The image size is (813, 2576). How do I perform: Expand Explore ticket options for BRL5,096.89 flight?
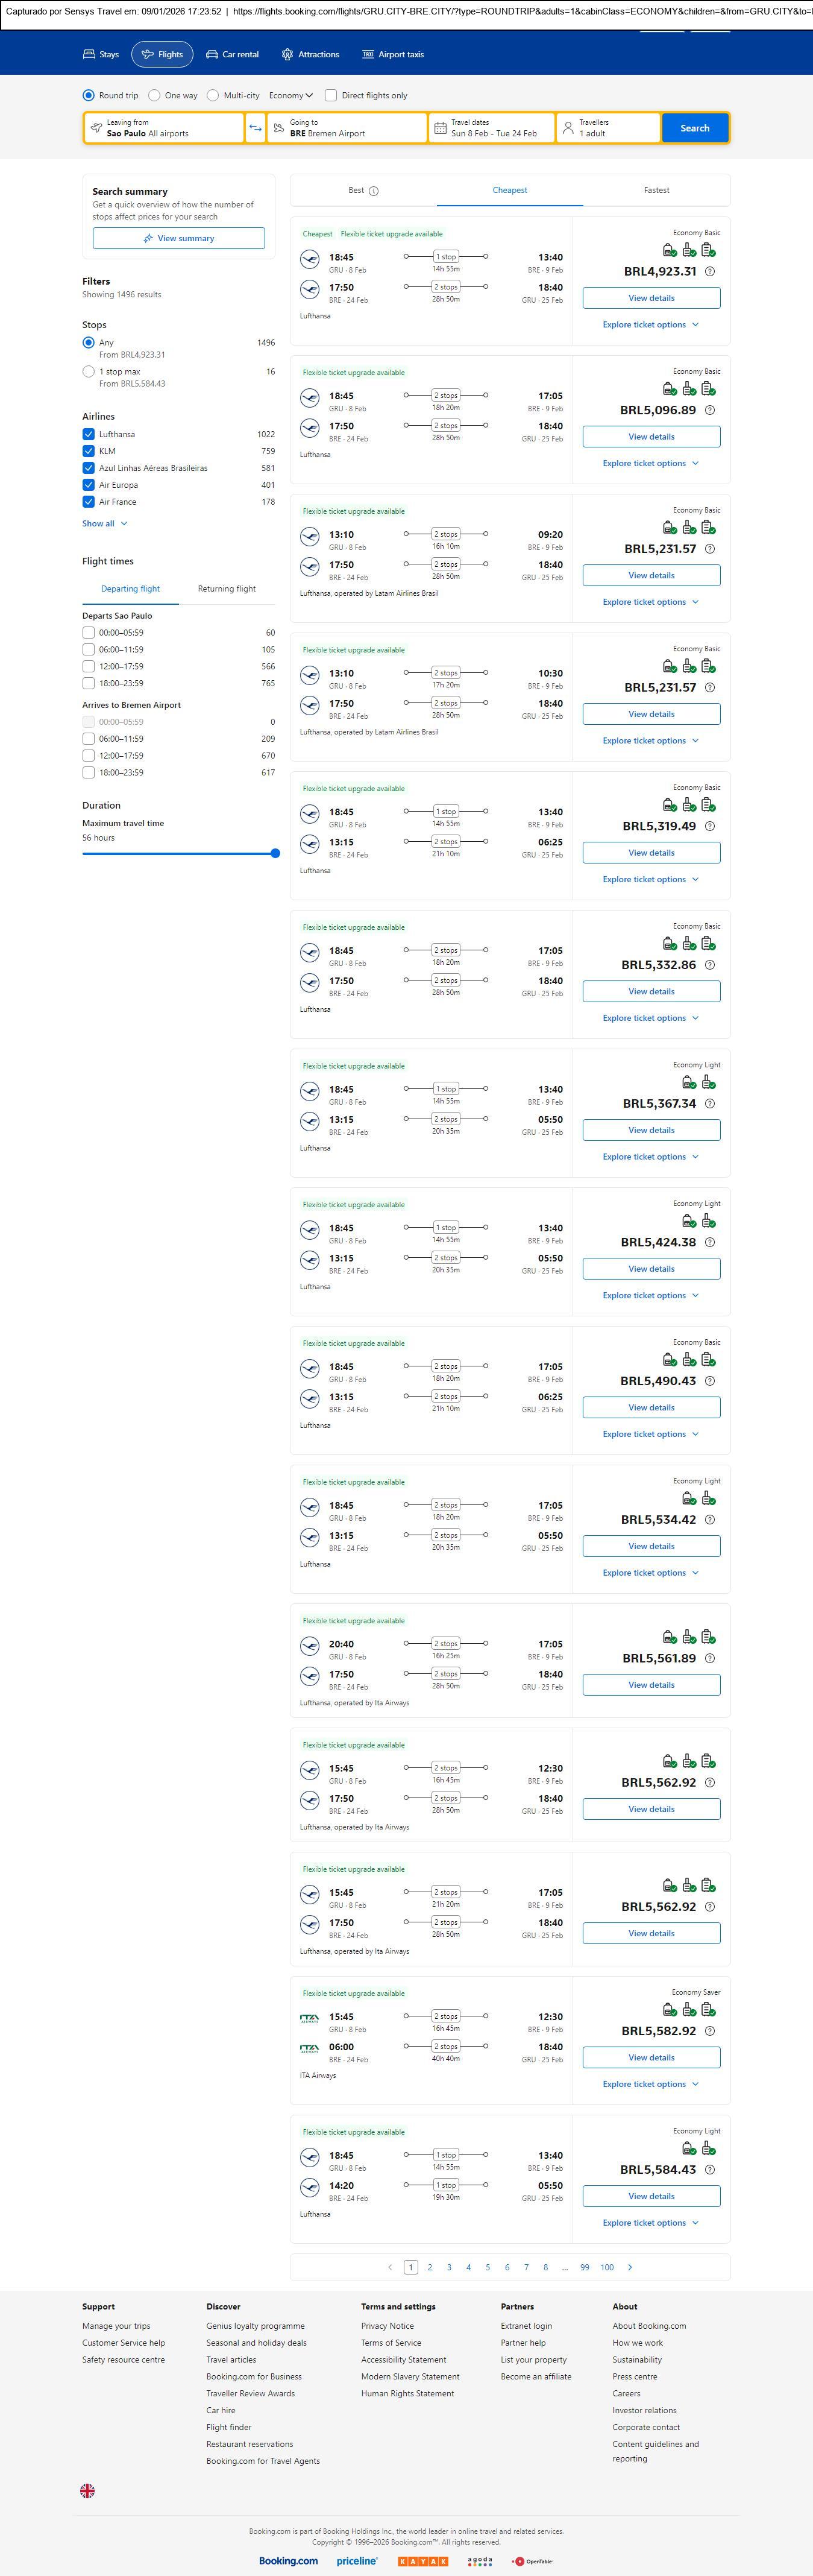[x=651, y=464]
